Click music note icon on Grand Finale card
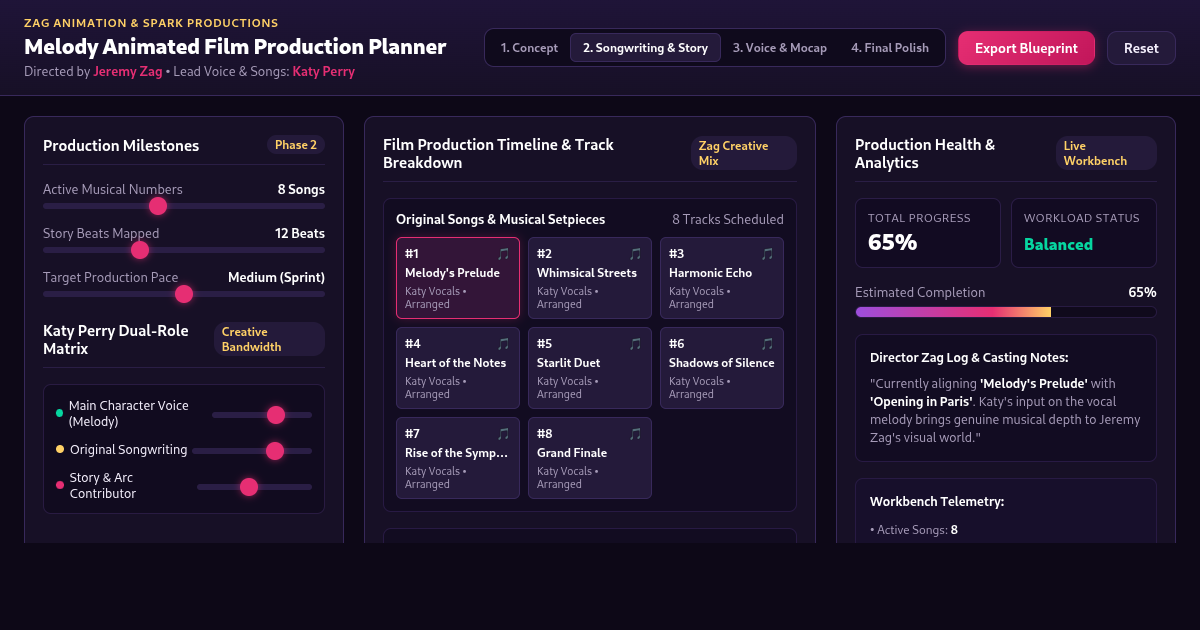1200x630 pixels. tap(635, 434)
